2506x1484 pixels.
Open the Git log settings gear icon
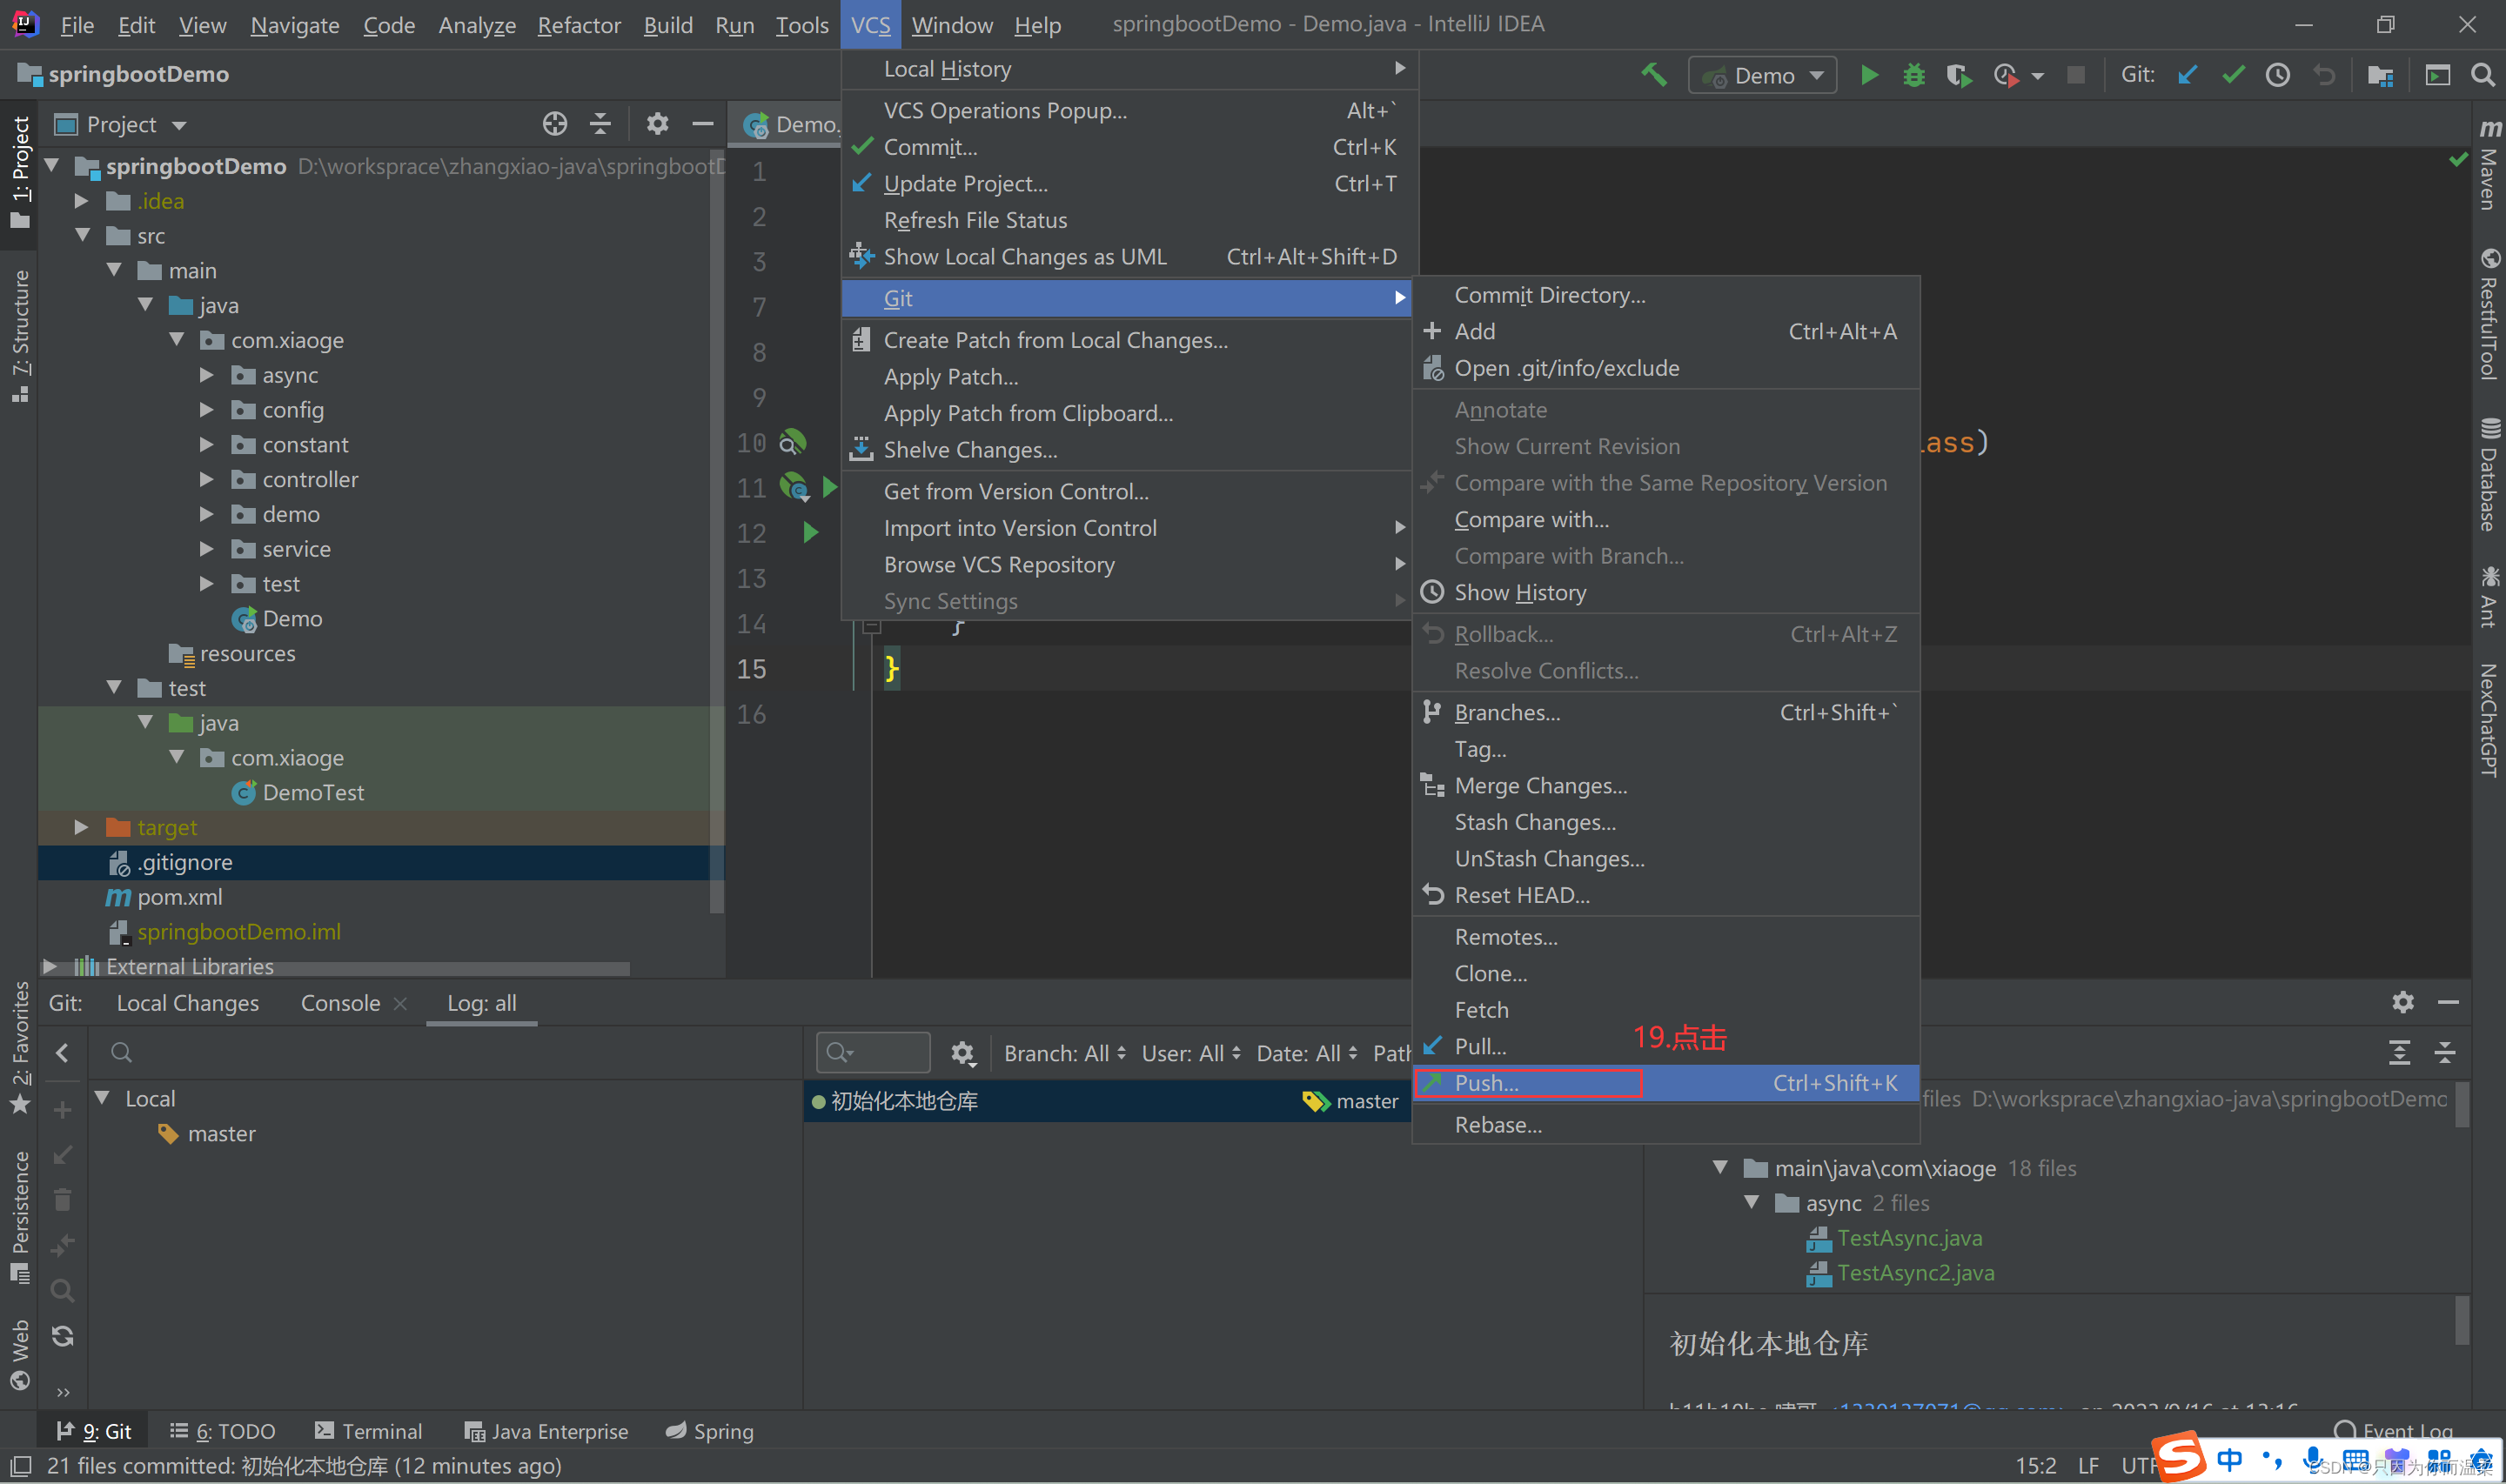click(x=962, y=1053)
